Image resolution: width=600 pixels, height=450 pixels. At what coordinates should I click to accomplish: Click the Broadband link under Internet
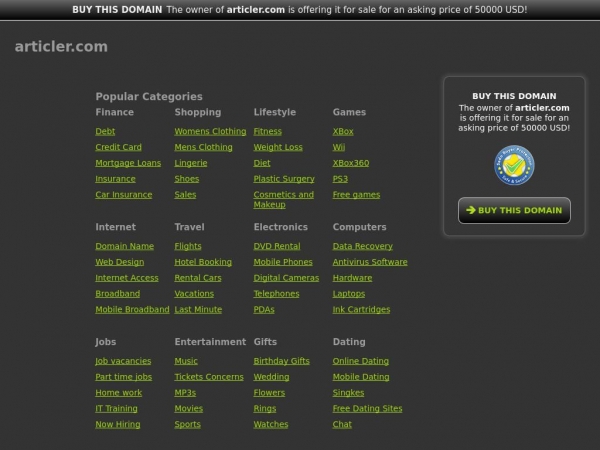tap(117, 293)
